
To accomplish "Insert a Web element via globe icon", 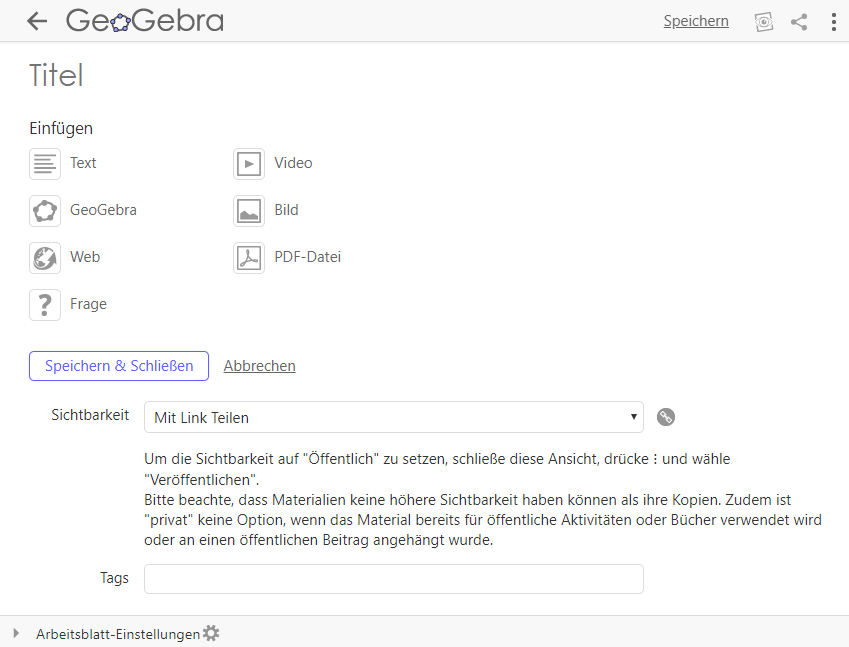I will pos(45,258).
